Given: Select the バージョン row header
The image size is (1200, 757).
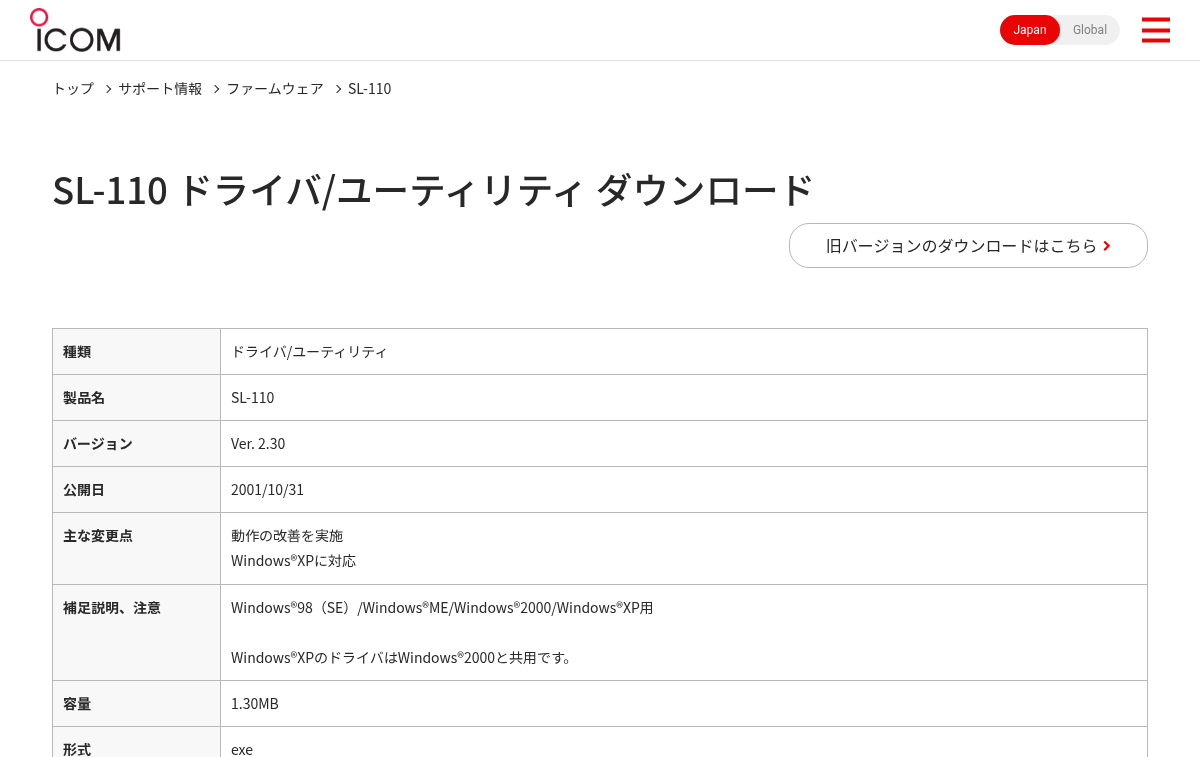Looking at the screenshot, I should pyautogui.click(x=136, y=444).
